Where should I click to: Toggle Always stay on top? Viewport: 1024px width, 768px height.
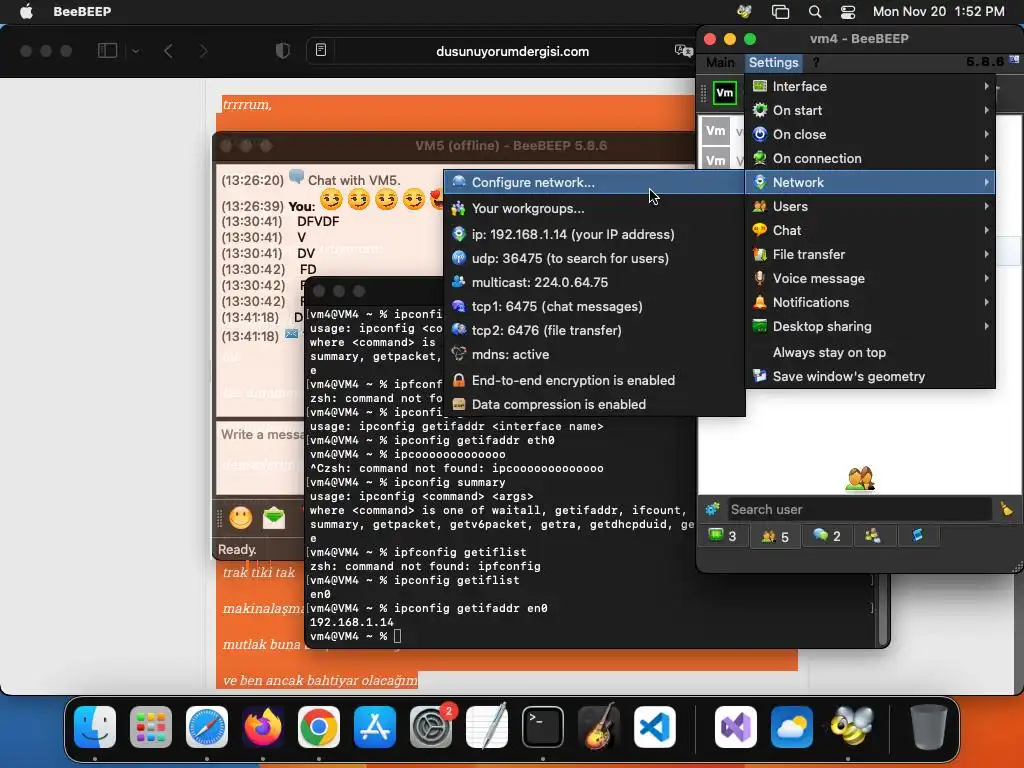870,353
